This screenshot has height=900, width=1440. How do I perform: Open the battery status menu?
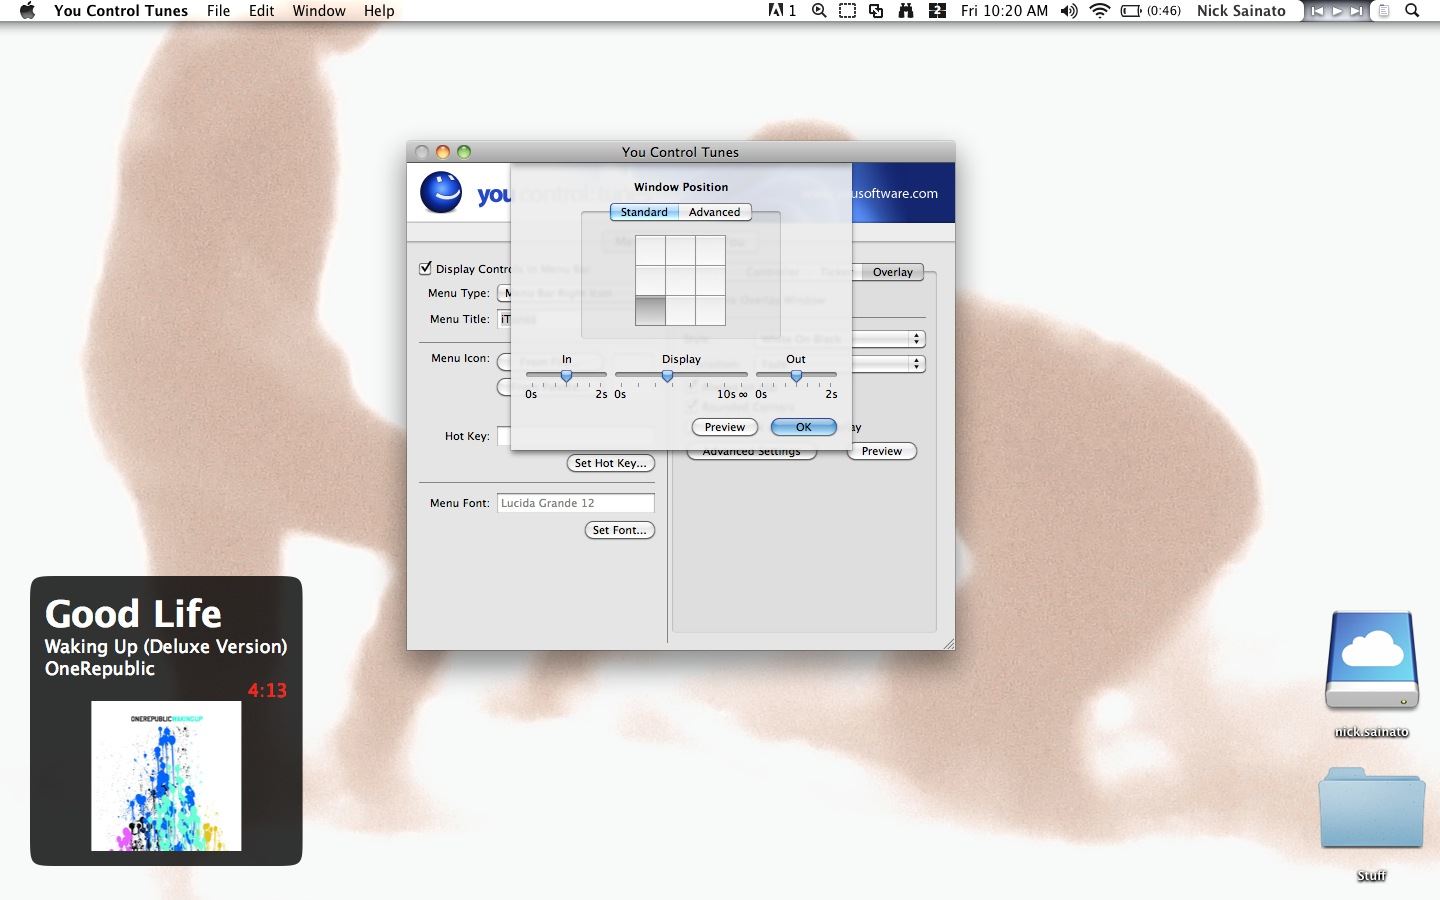point(1150,11)
